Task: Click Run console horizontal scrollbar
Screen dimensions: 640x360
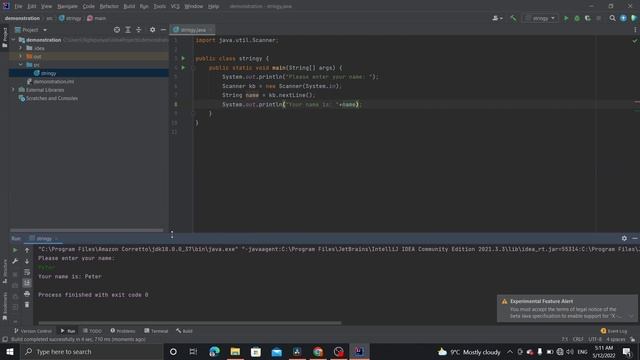Action: click(x=190, y=322)
